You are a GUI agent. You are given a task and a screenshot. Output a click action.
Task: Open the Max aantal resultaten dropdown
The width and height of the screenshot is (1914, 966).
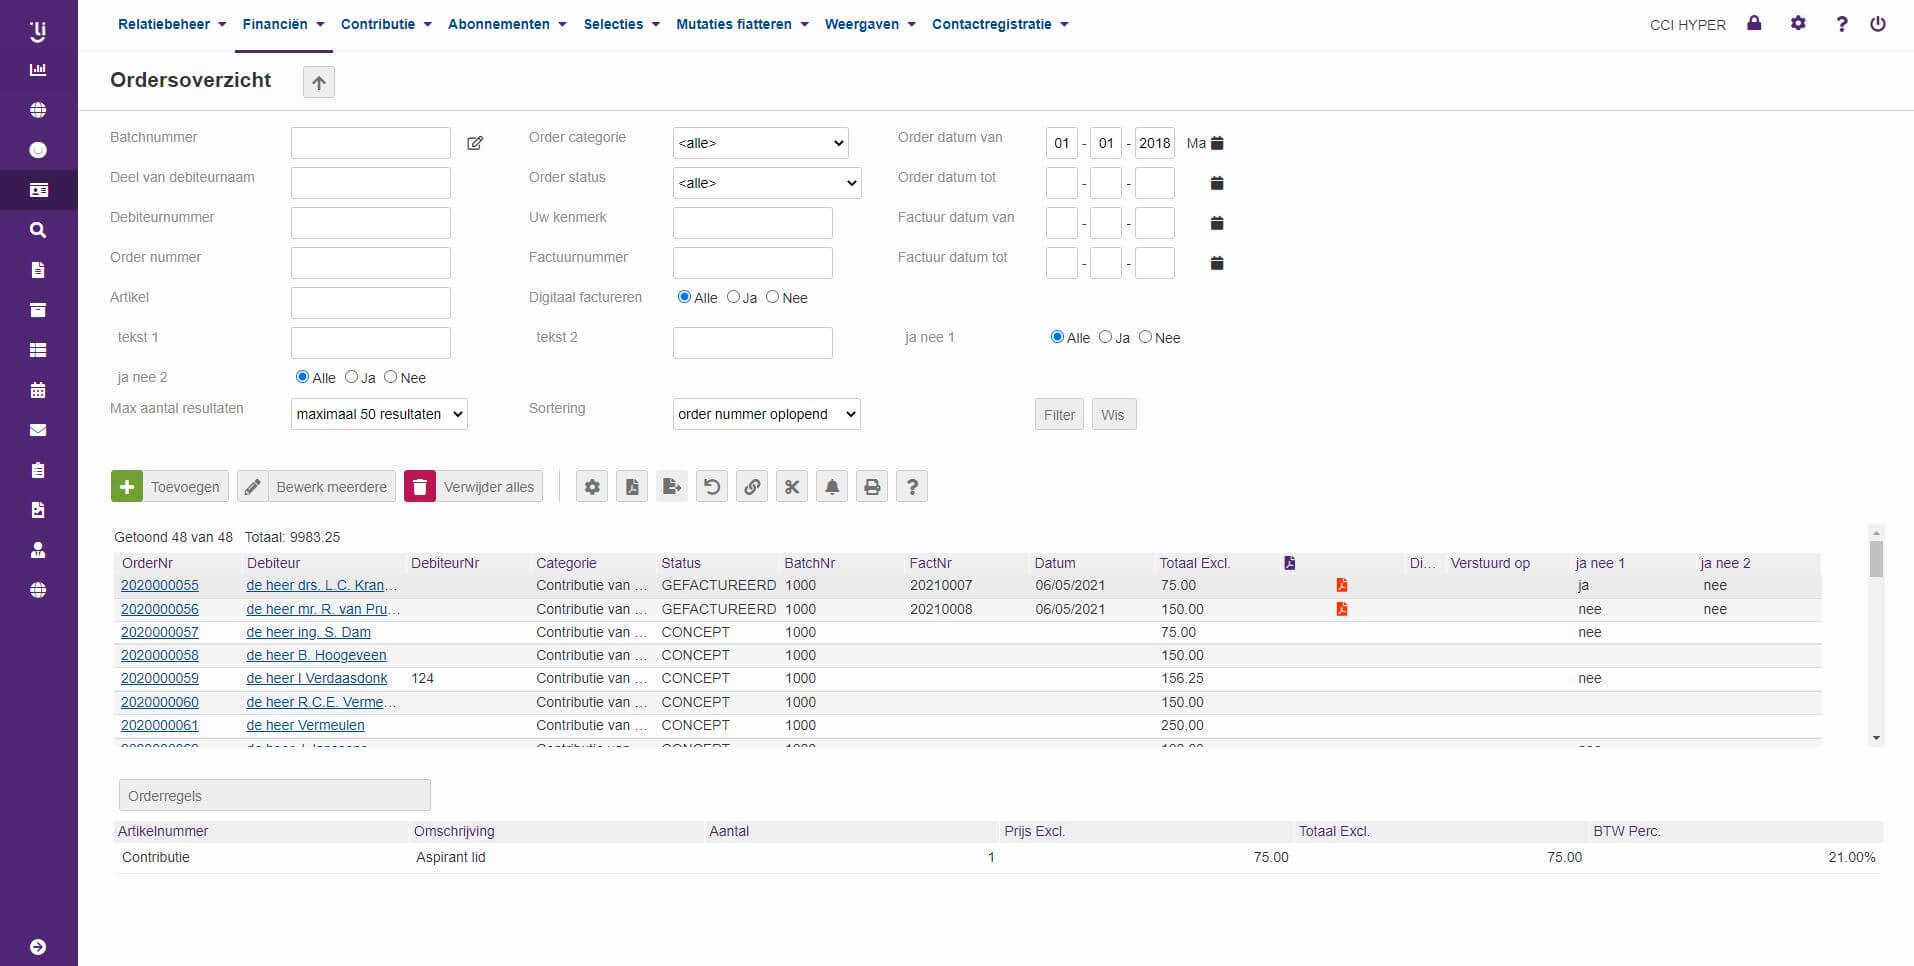[x=379, y=414]
